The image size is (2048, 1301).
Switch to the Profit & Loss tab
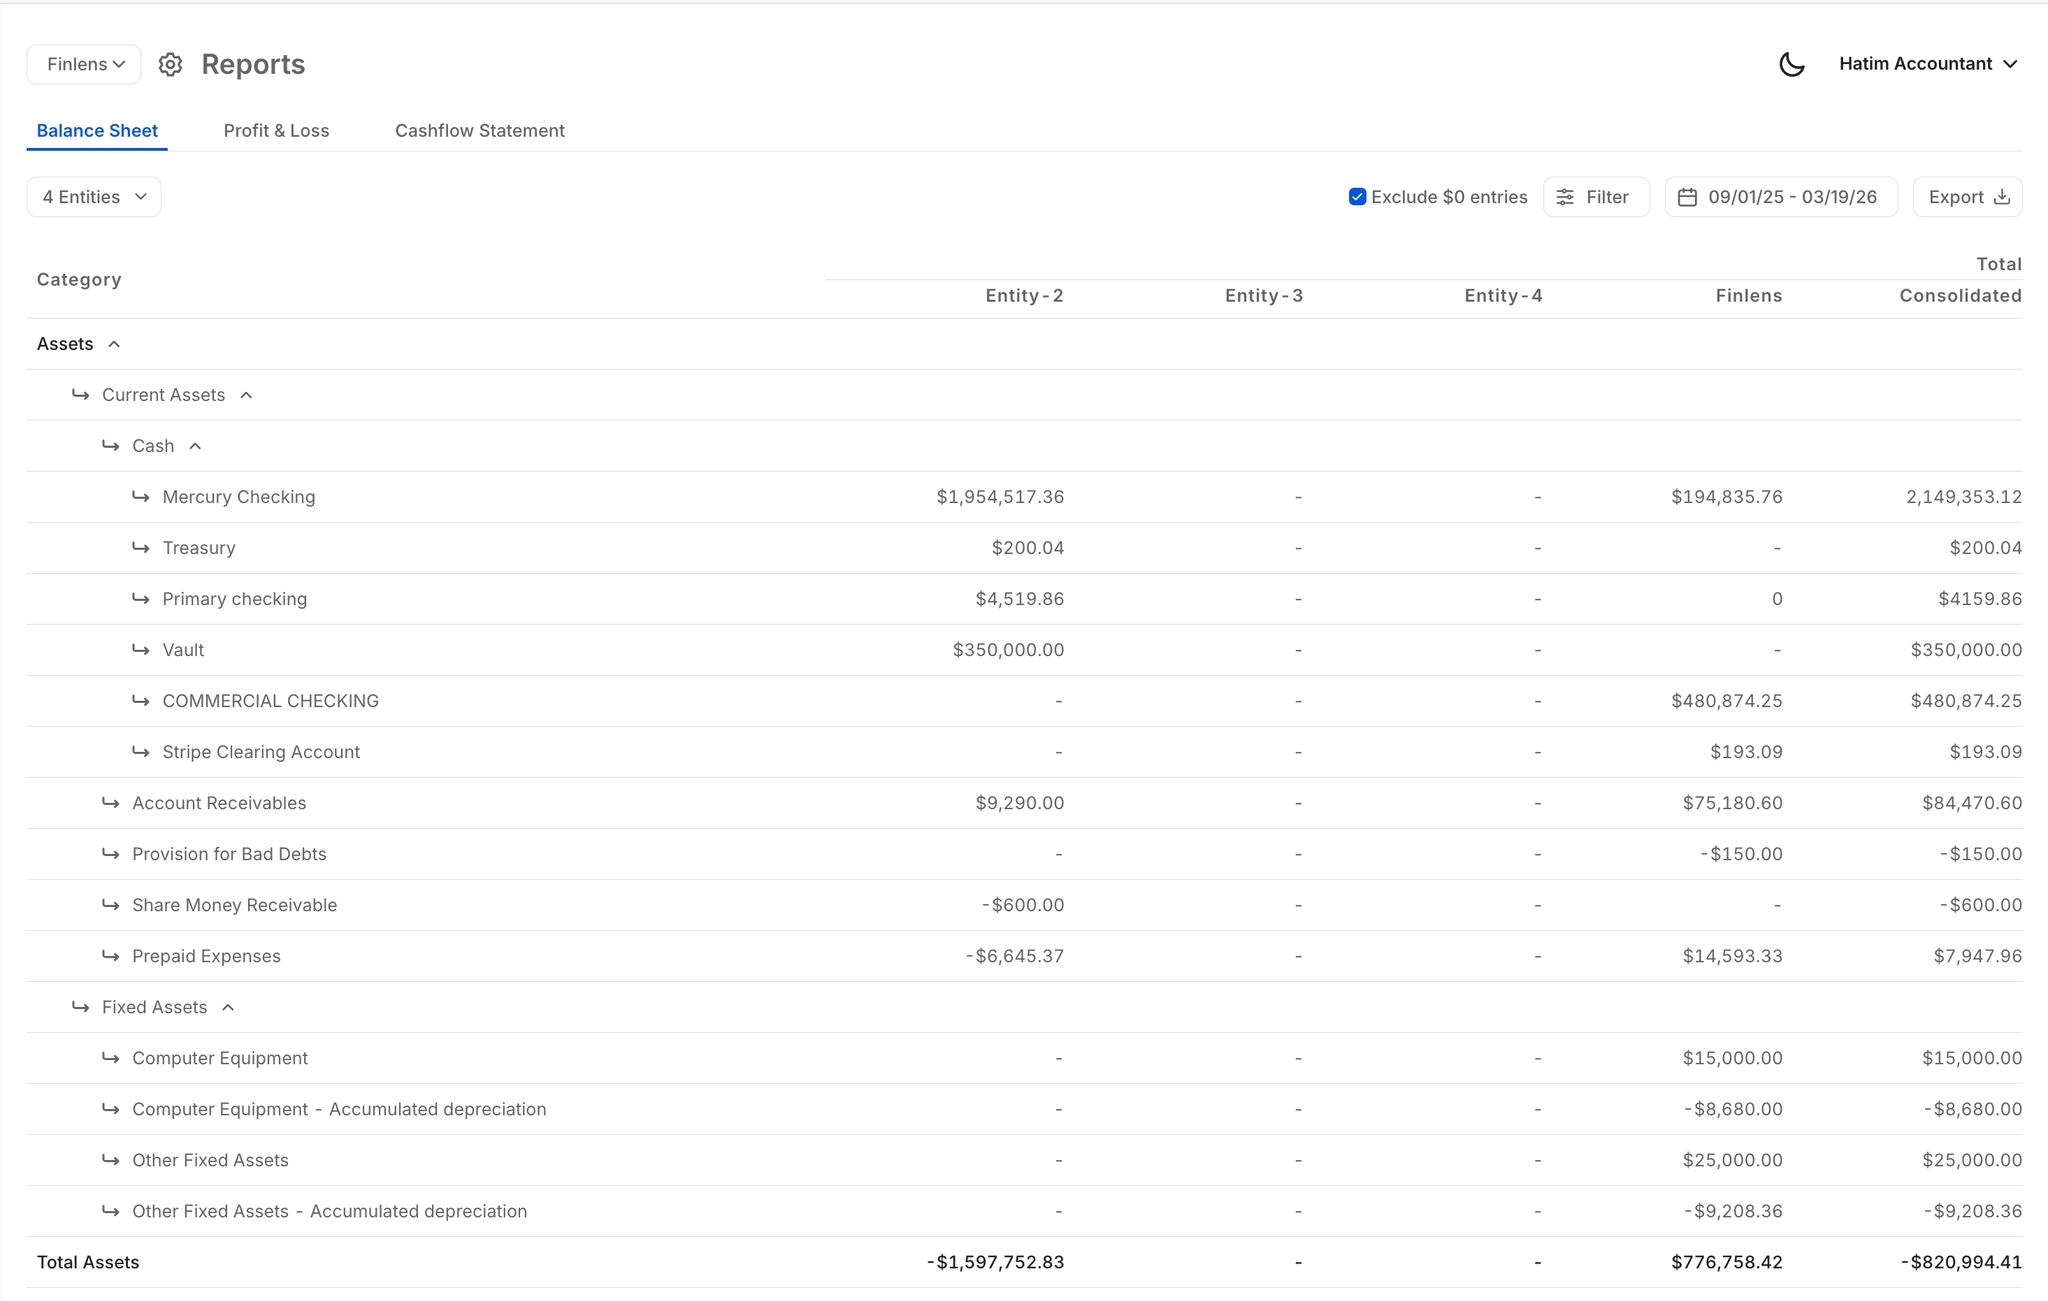coord(276,131)
